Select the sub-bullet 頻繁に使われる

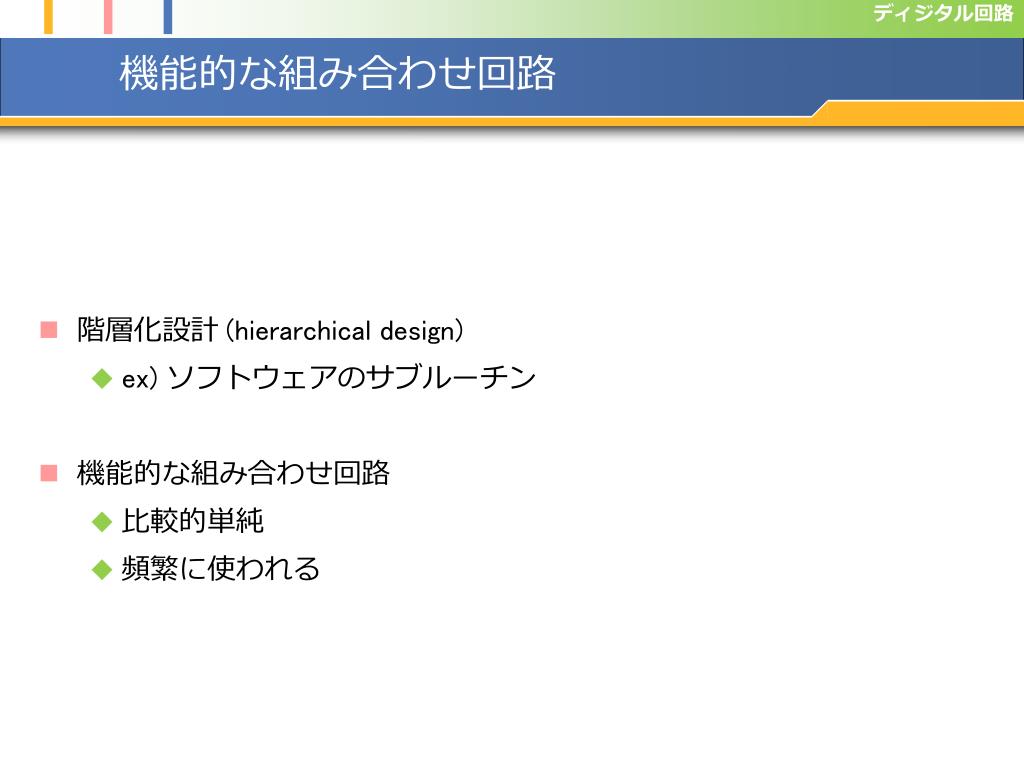click(x=220, y=568)
